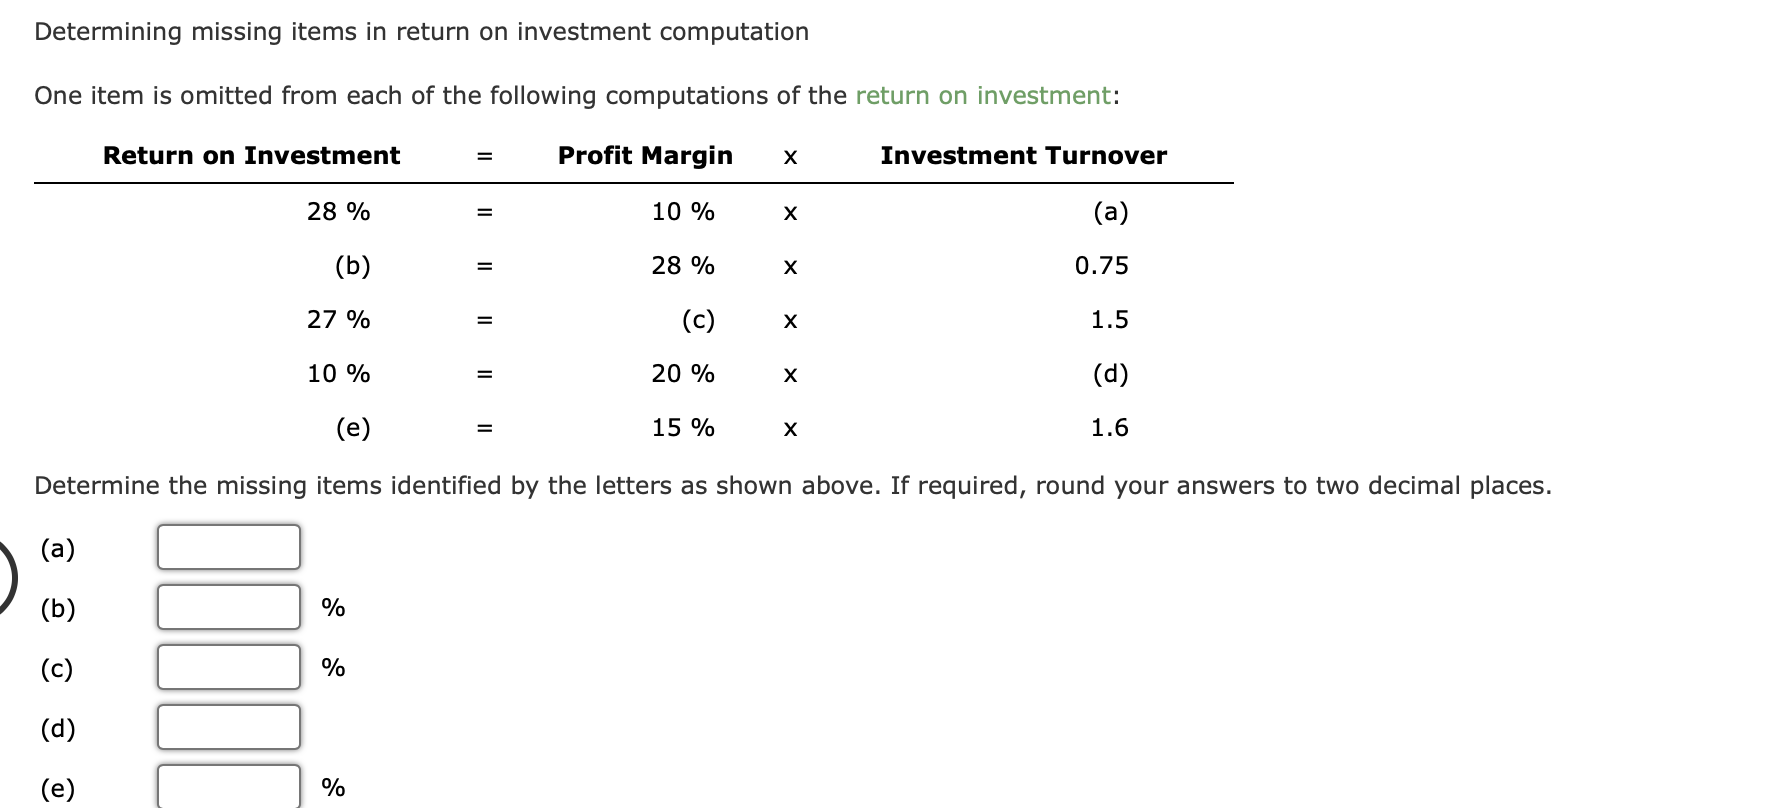Click the answer input field for (e)
This screenshot has width=1772, height=808.
pyautogui.click(x=227, y=787)
